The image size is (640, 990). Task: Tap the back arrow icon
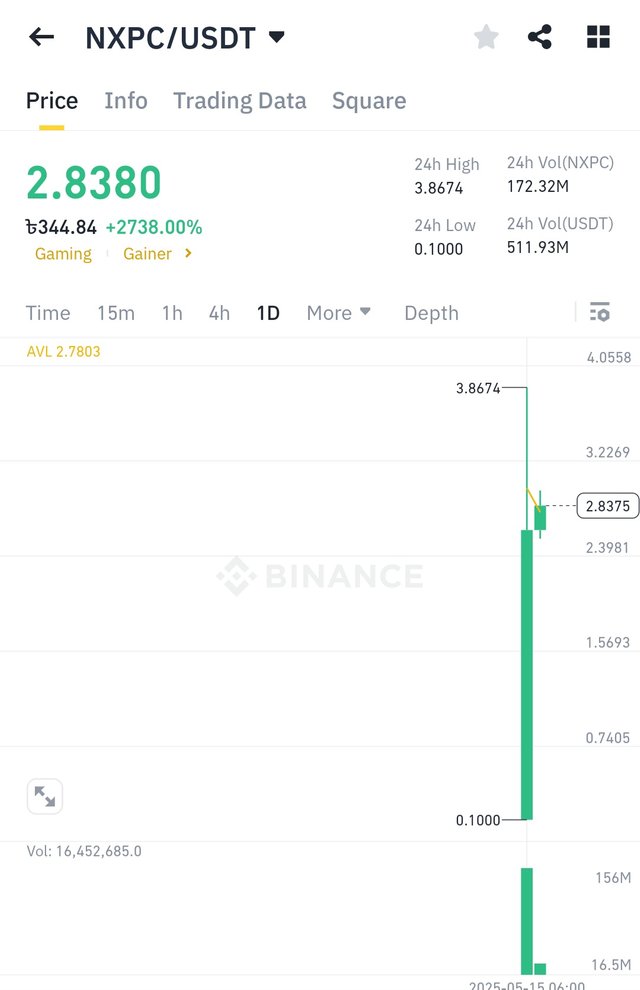pos(41,38)
